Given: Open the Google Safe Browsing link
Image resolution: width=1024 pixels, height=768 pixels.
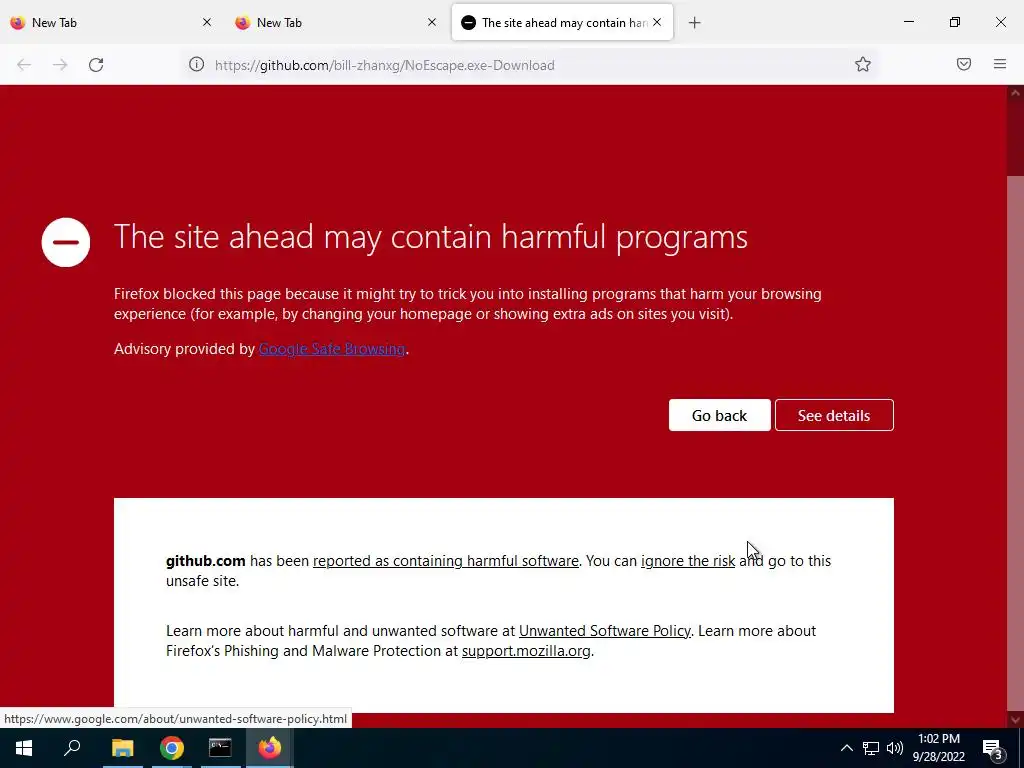Looking at the screenshot, I should click(x=332, y=349).
